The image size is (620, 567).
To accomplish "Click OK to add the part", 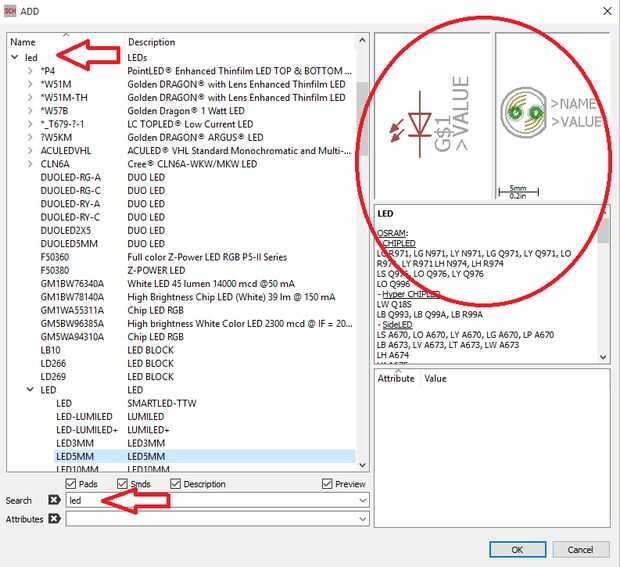I will (x=518, y=550).
